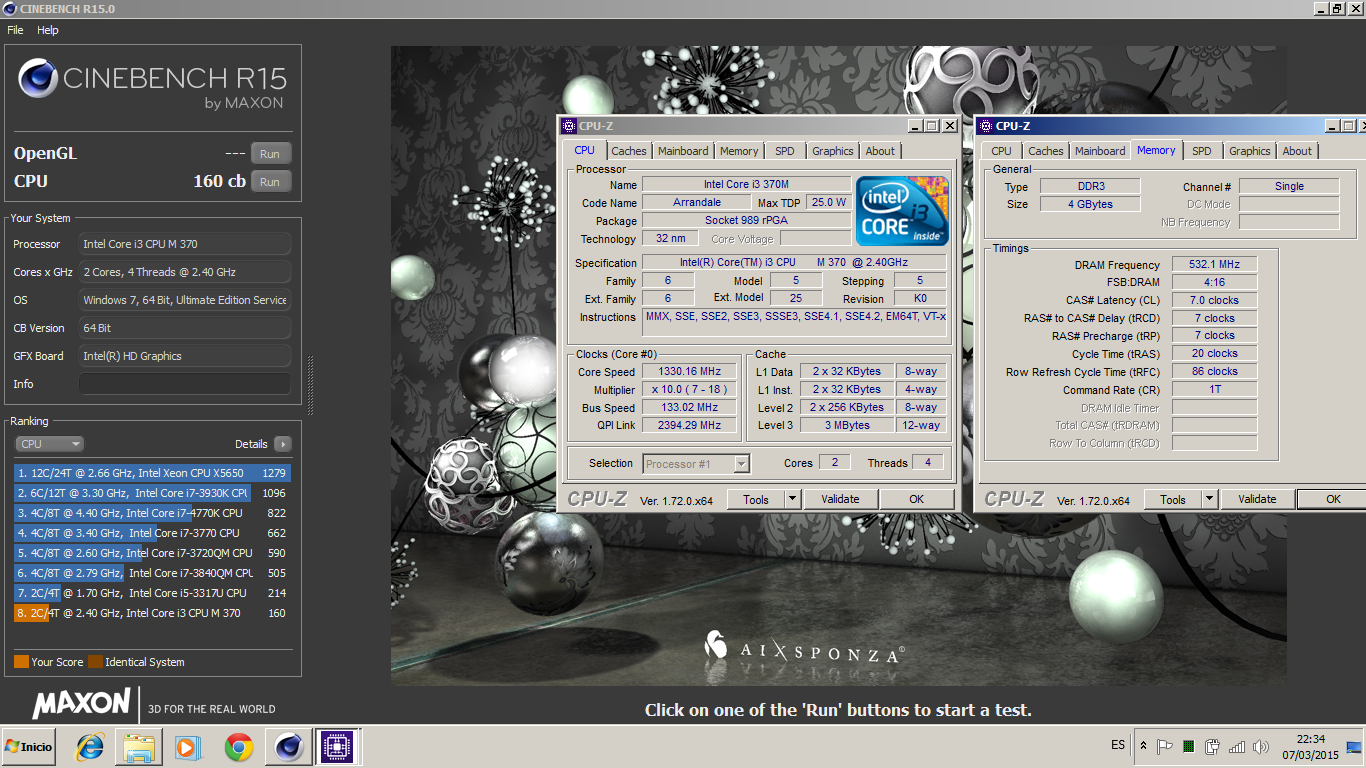The image size is (1366, 768).
Task: Switch to Mainboard tab in left CPU-Z
Action: 683,151
